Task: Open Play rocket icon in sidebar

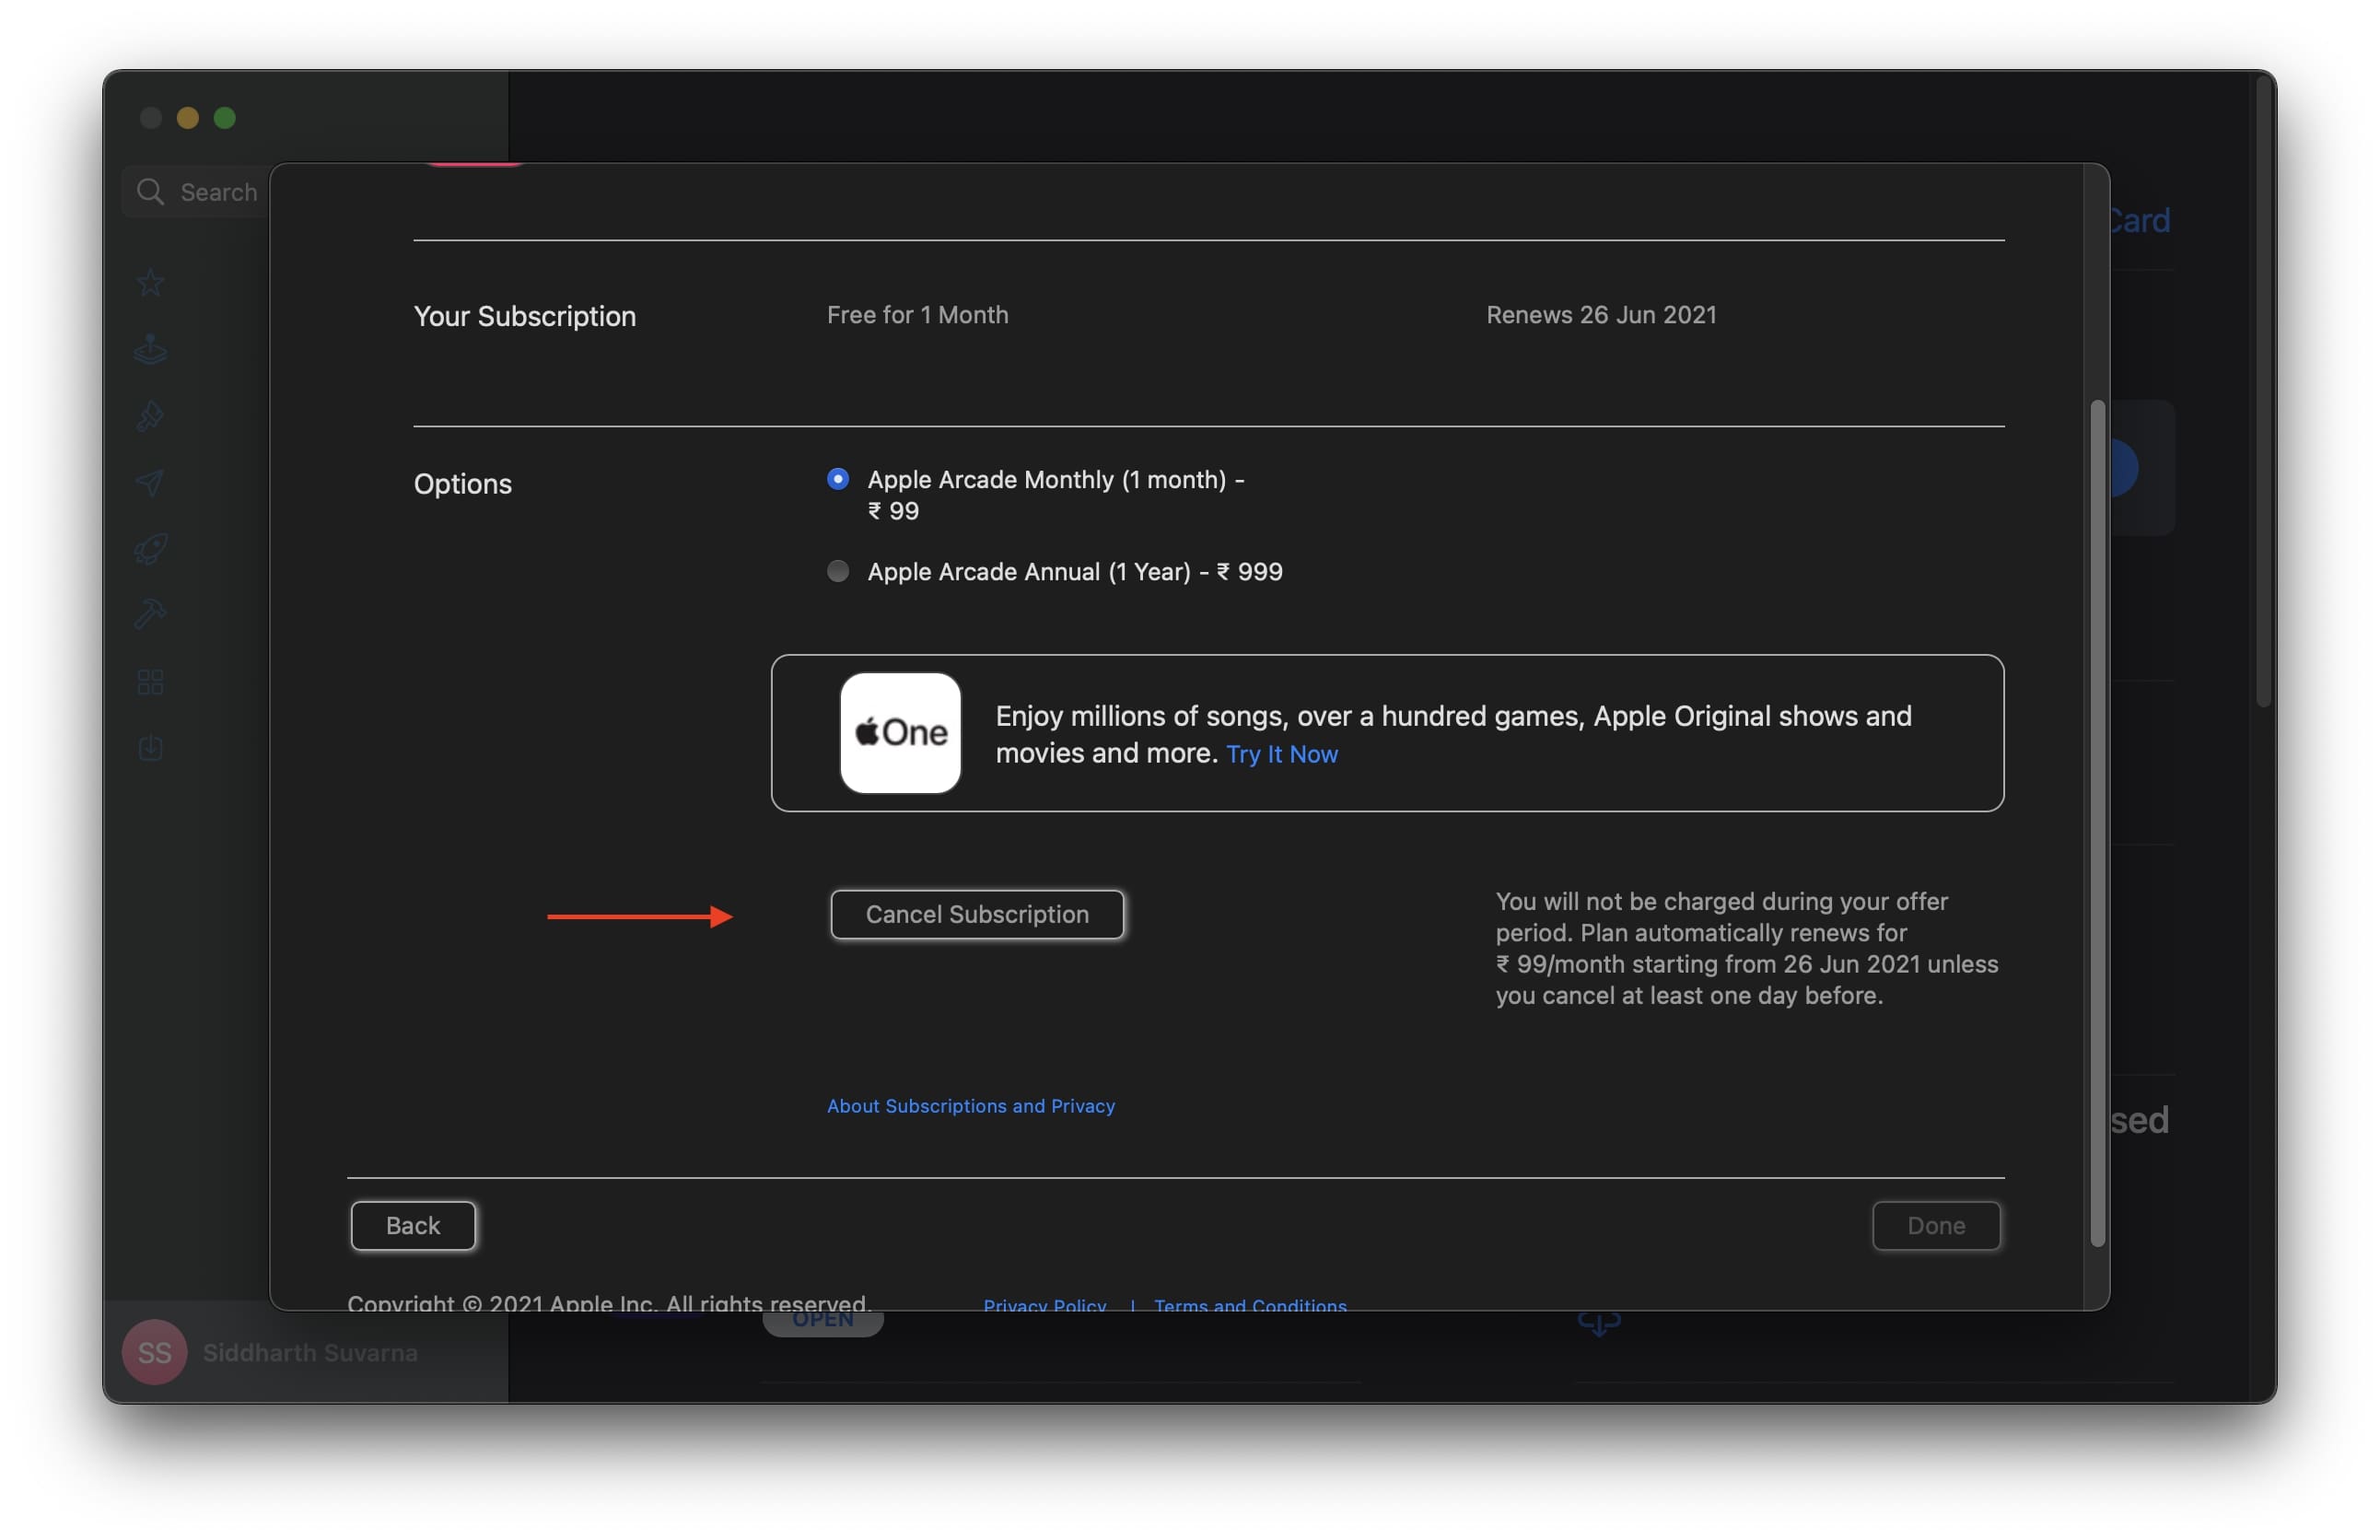Action: coord(150,548)
